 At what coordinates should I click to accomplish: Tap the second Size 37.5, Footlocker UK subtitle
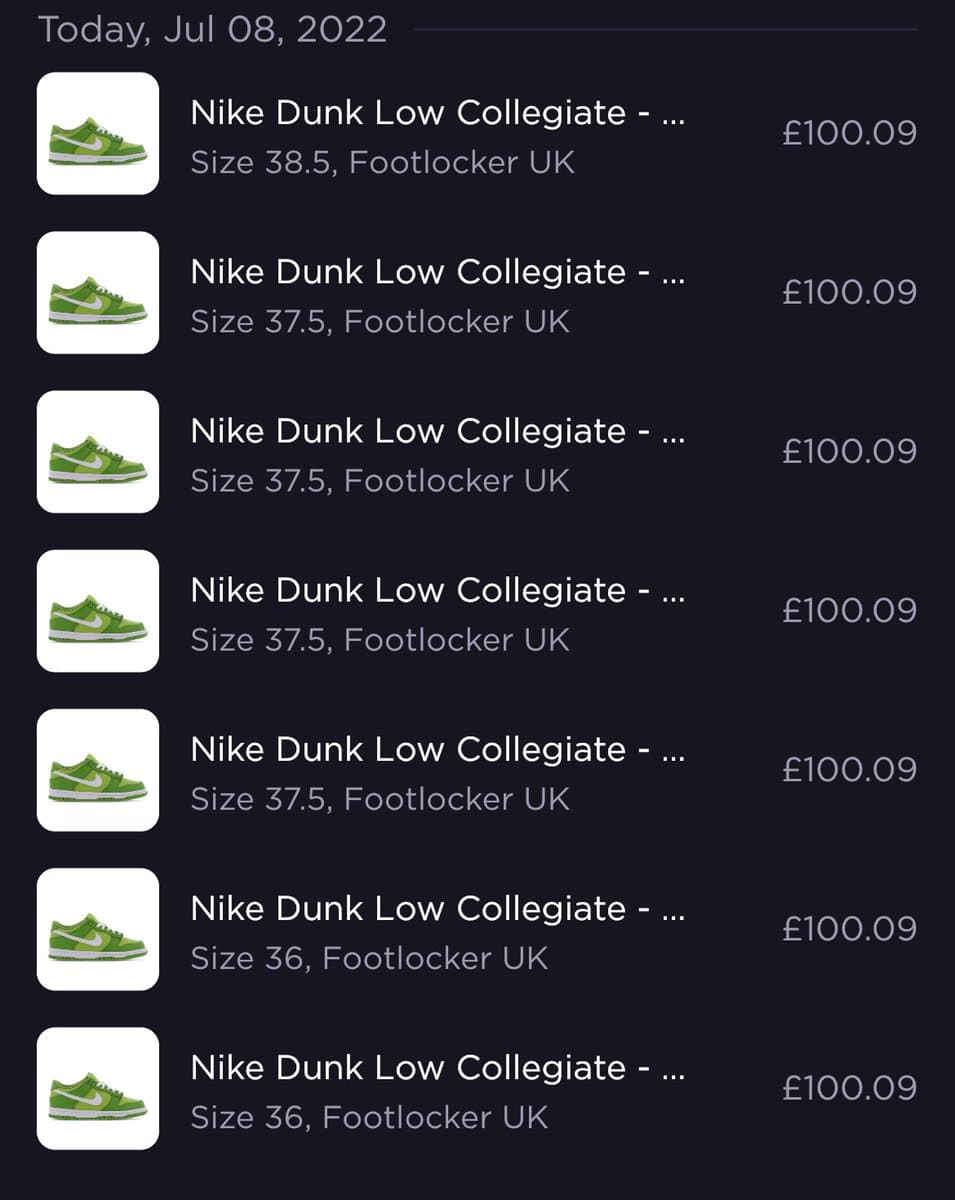pyautogui.click(x=380, y=481)
